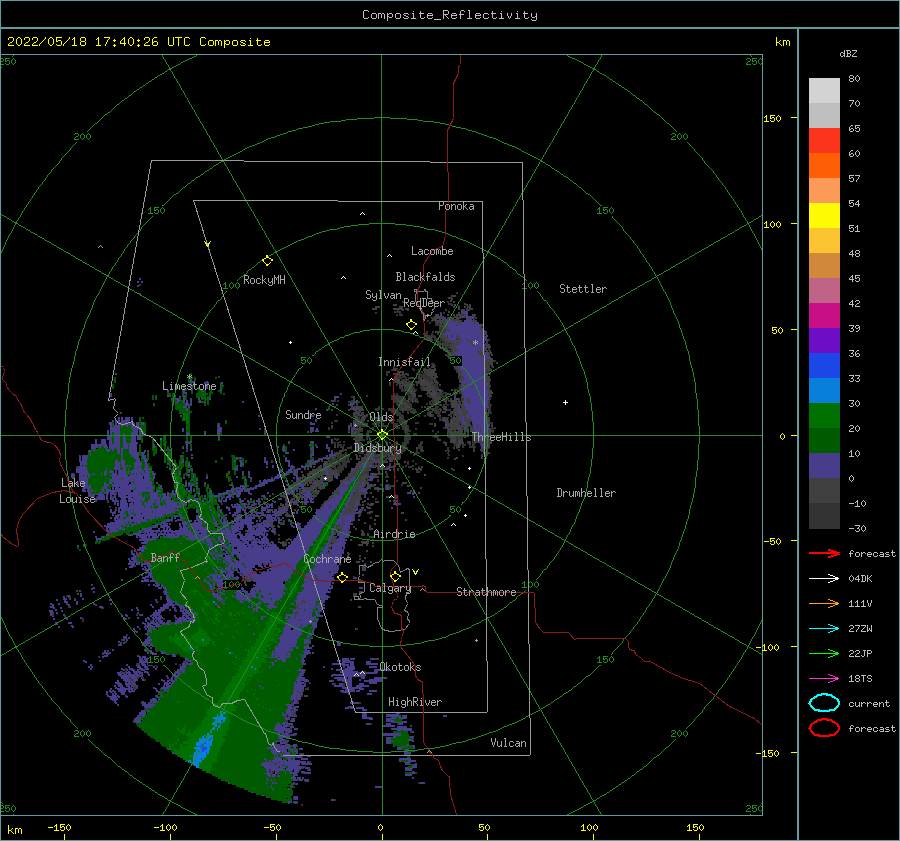Viewport: 900px width, 841px height.
Task: Click the Drumheller label
Action: [586, 493]
